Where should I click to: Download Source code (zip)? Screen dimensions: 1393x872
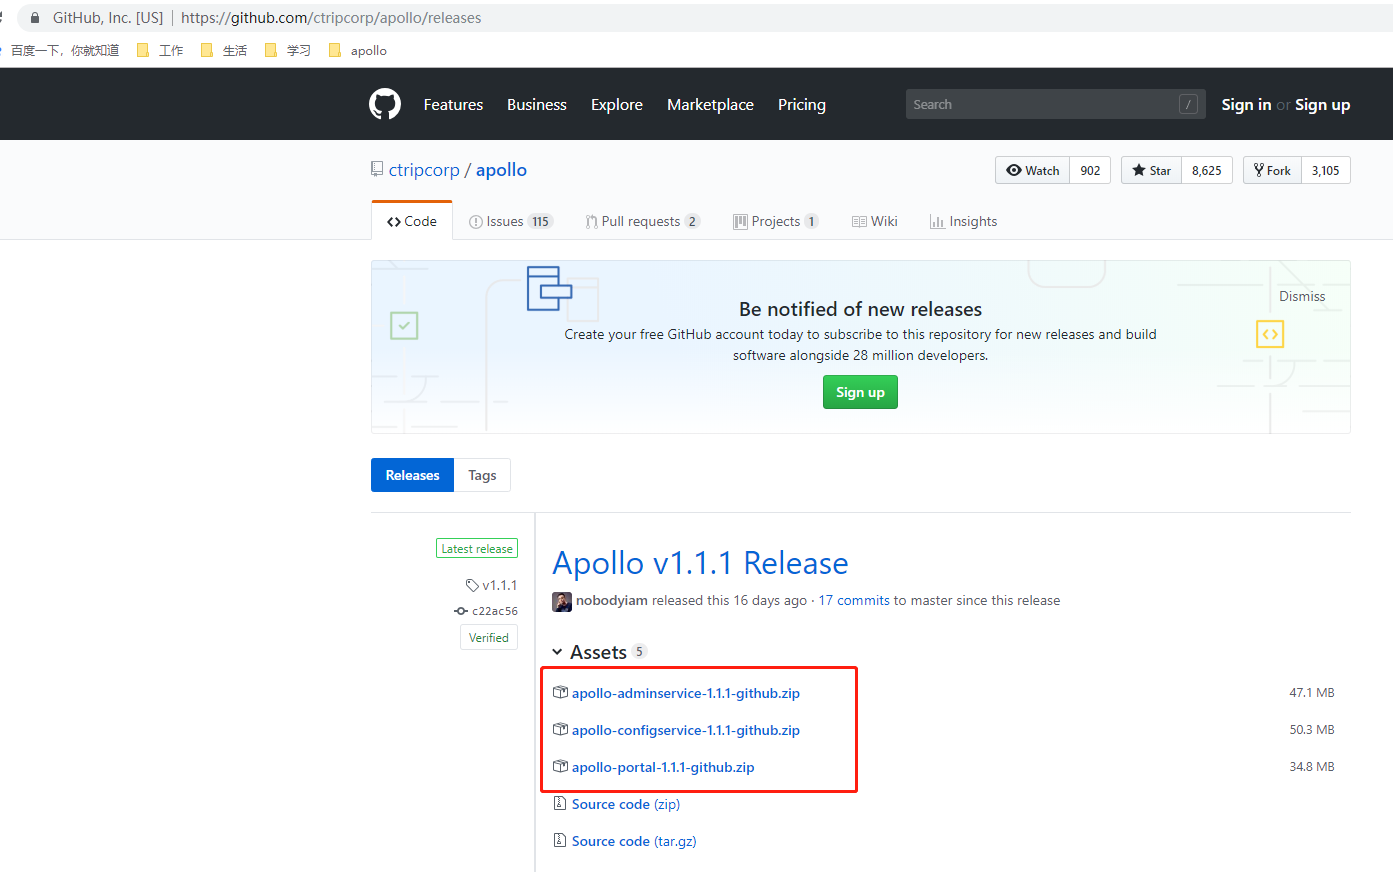coord(626,803)
